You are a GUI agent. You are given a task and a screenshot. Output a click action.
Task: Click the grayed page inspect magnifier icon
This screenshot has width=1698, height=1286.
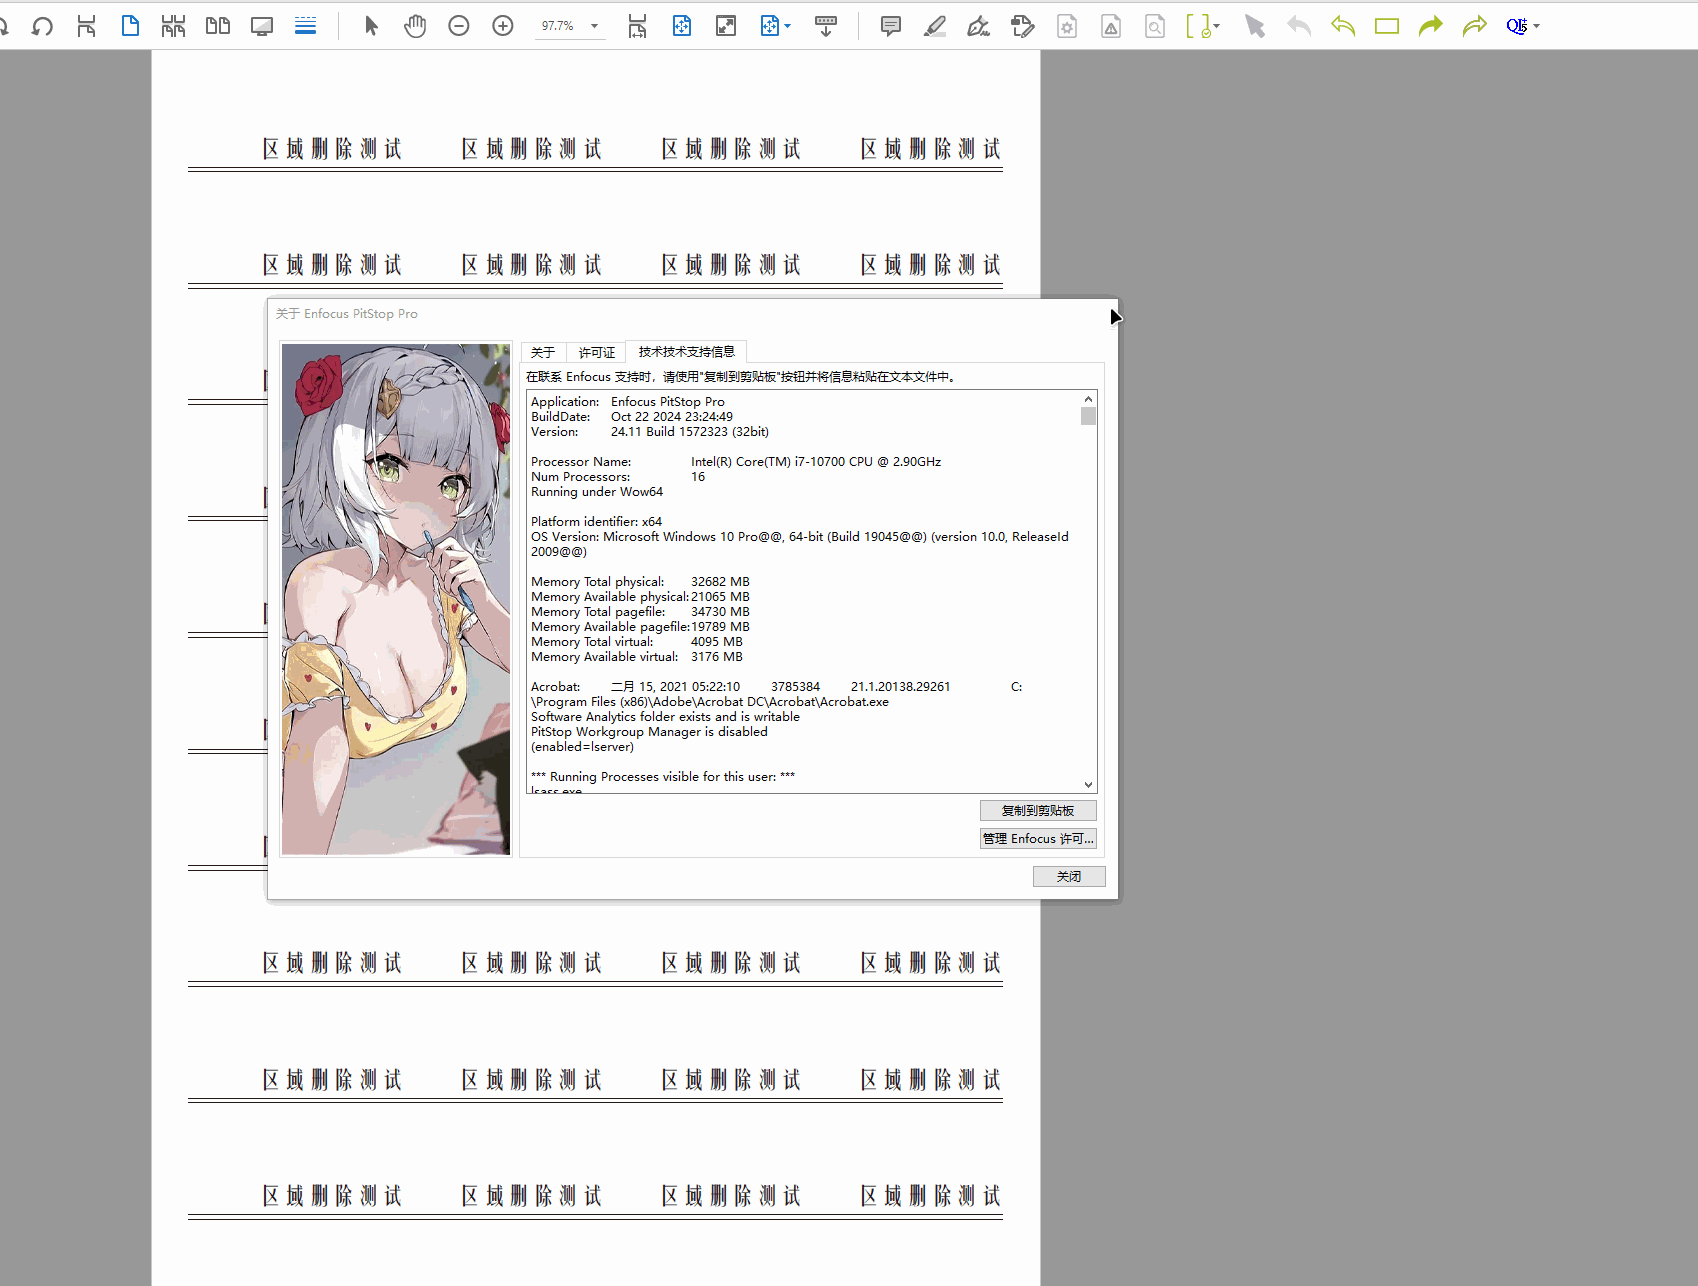point(1155,26)
